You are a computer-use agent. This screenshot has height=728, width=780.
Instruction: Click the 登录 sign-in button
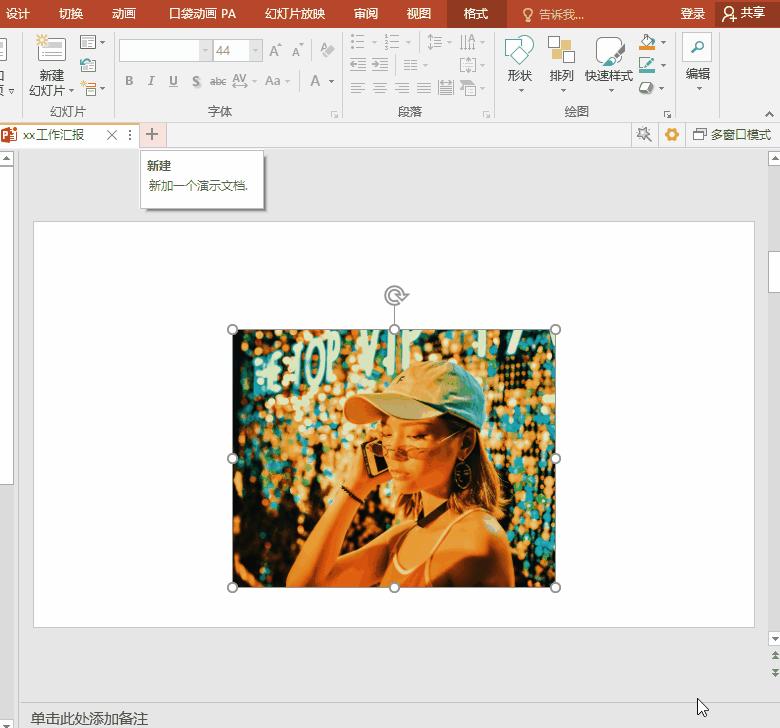[x=693, y=13]
